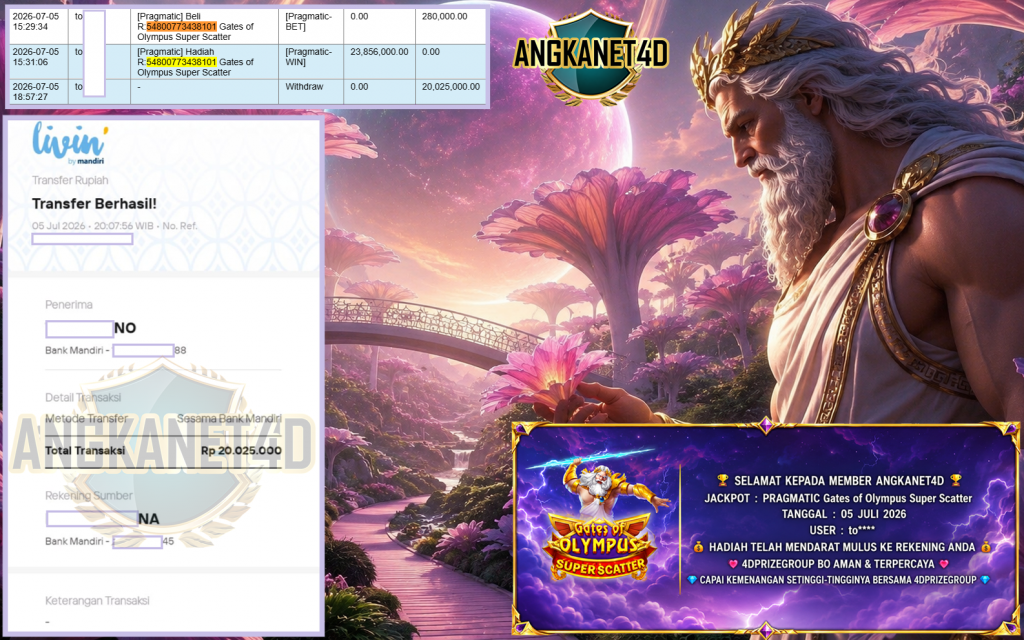The image size is (1024, 640).
Task: Click the source Bank Mandiri account ending 45
Action: (x=110, y=541)
